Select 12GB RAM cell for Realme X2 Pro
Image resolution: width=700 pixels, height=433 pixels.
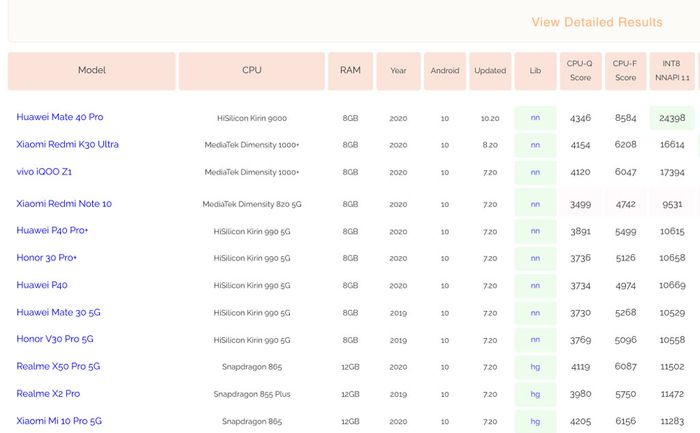[x=350, y=394]
